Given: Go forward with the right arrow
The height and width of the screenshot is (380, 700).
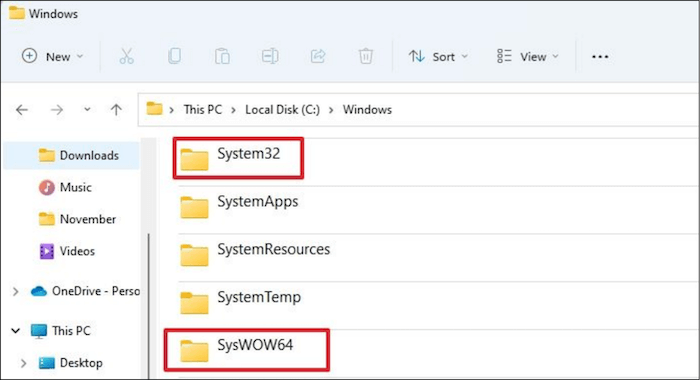Looking at the screenshot, I should pyautogui.click(x=57, y=110).
